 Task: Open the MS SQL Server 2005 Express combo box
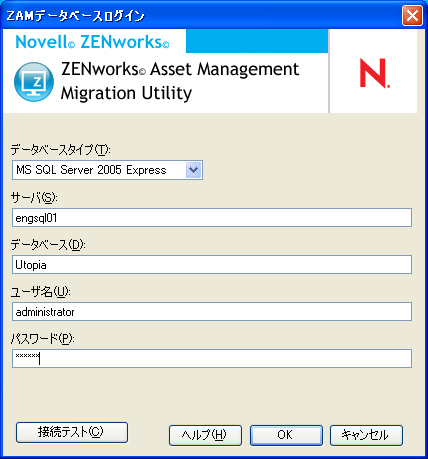tap(107, 170)
